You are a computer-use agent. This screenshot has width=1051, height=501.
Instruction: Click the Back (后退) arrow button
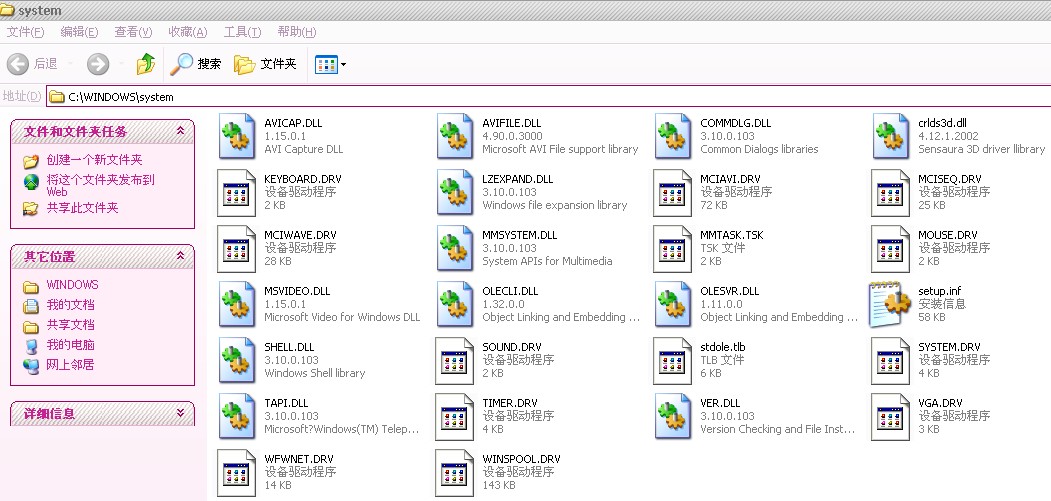[x=17, y=64]
